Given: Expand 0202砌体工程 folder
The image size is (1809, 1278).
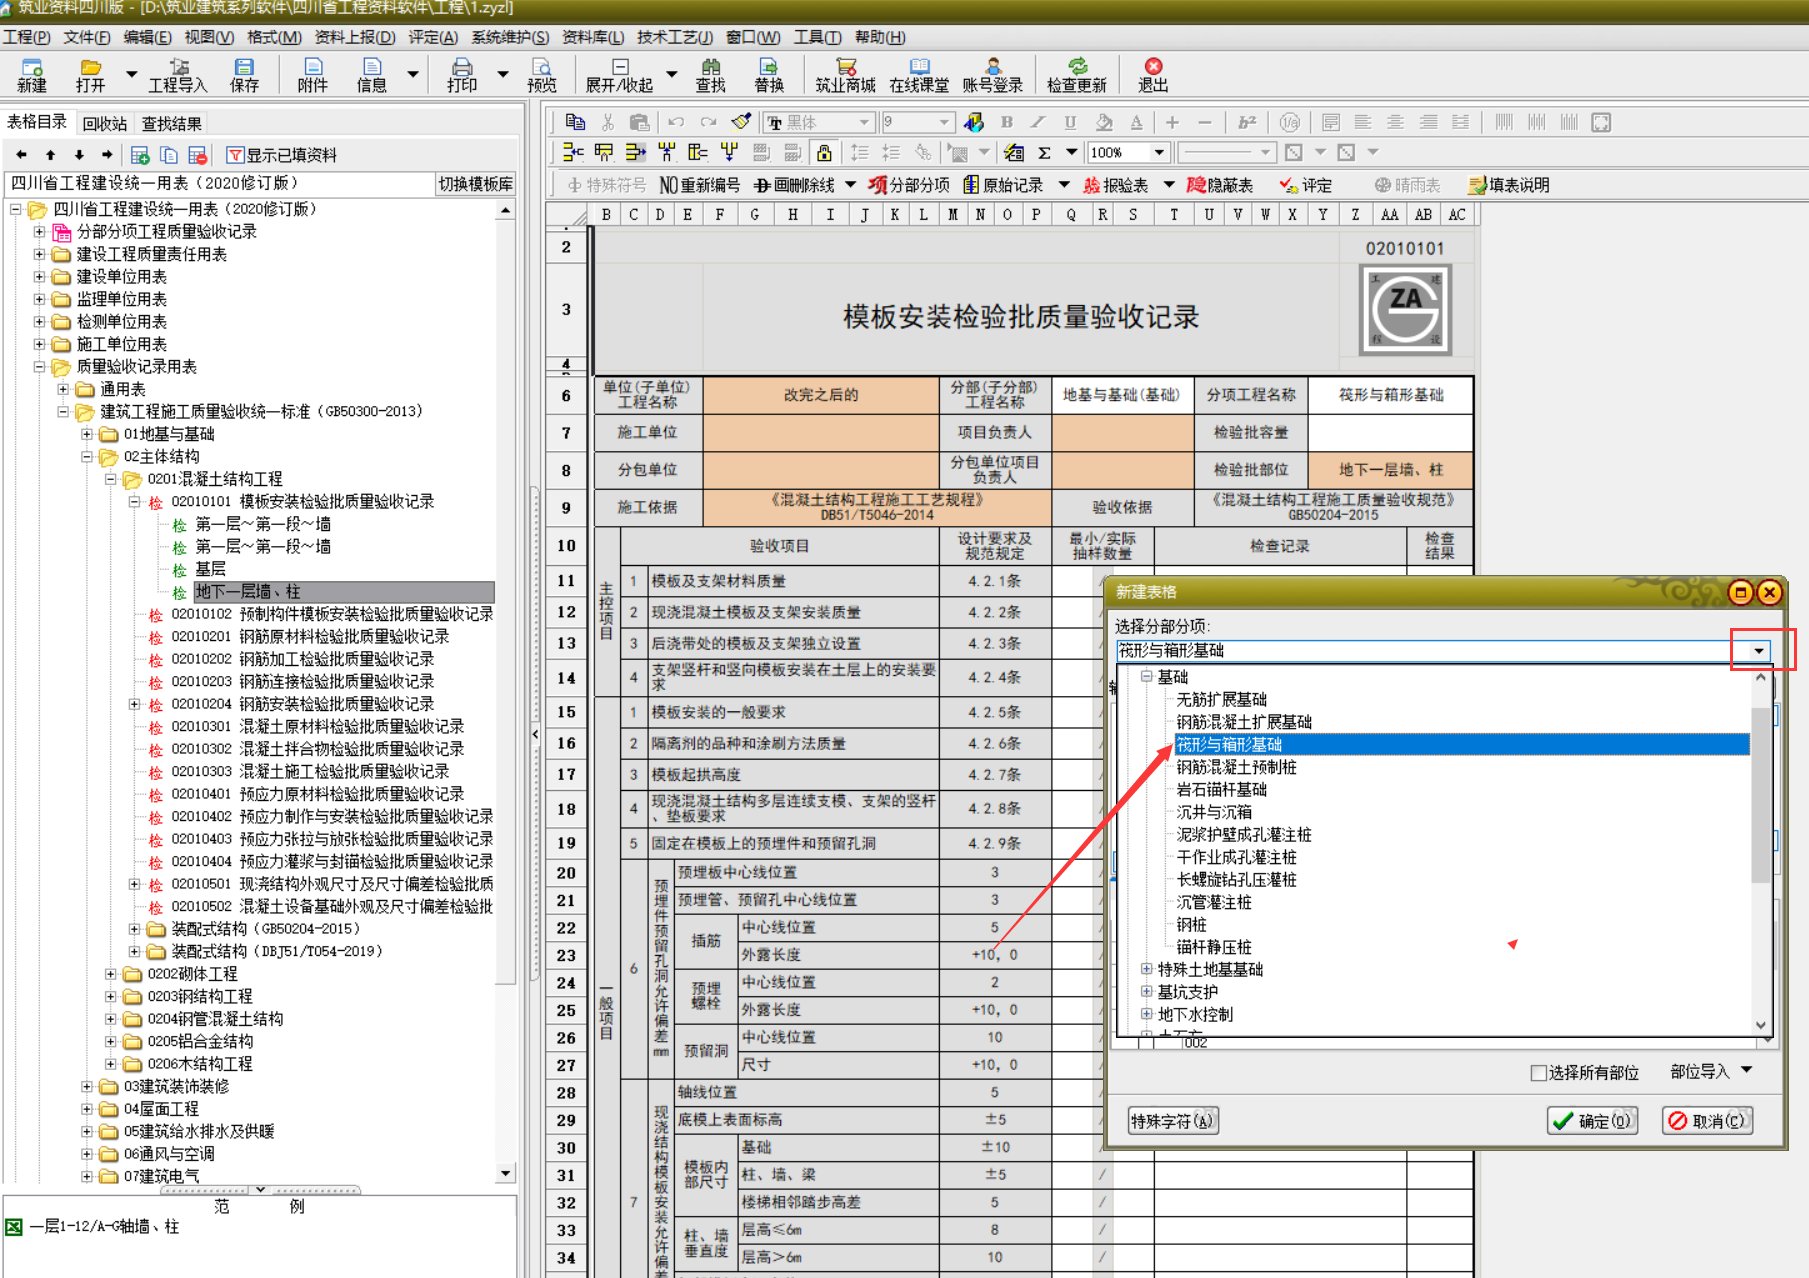Looking at the screenshot, I should pyautogui.click(x=111, y=974).
